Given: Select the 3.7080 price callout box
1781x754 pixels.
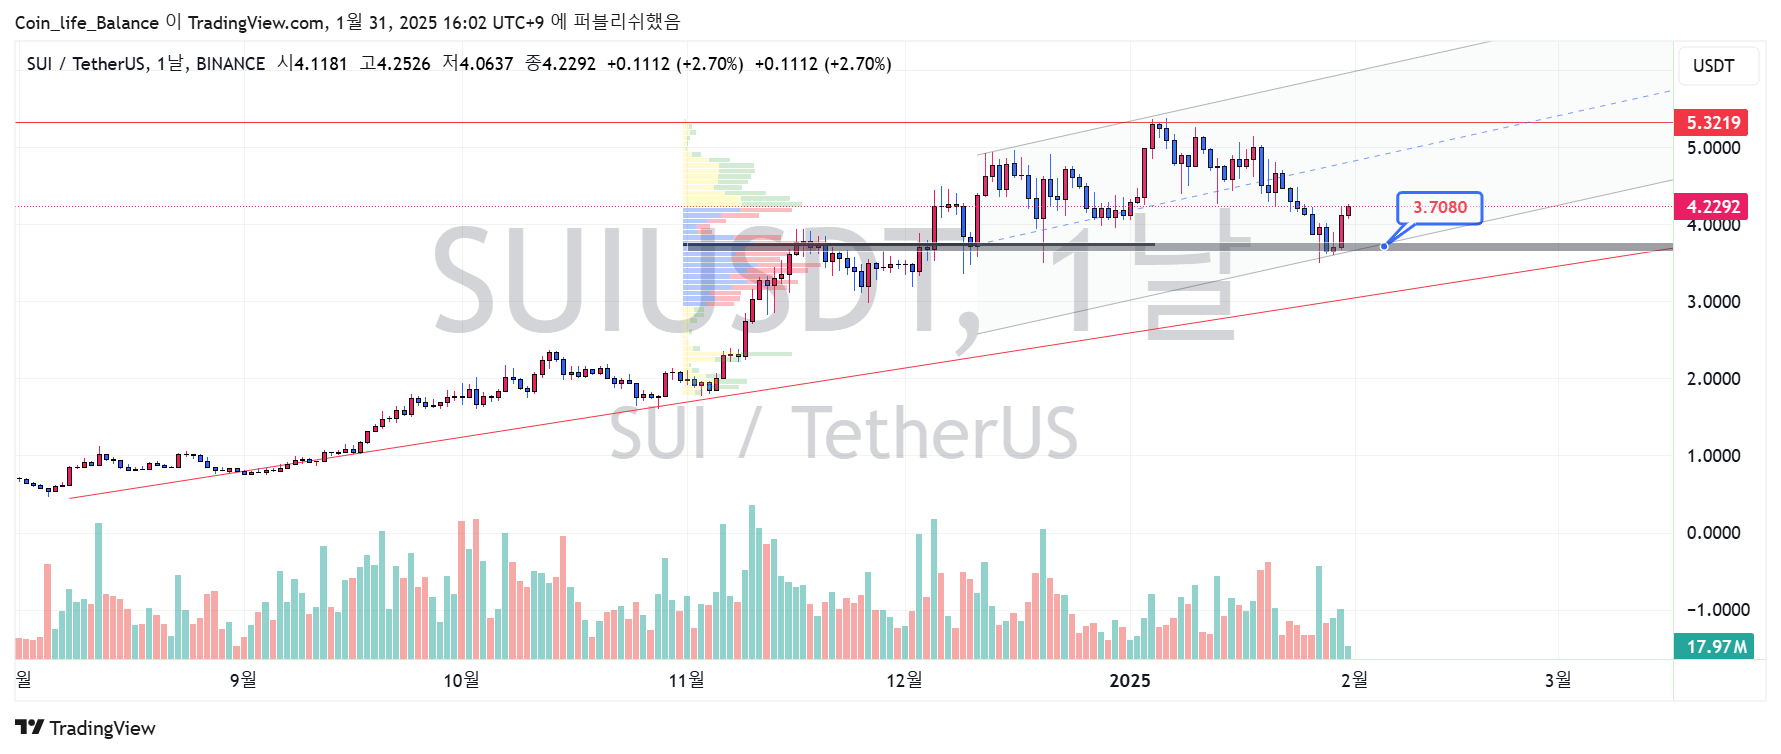Looking at the screenshot, I should 1439,208.
